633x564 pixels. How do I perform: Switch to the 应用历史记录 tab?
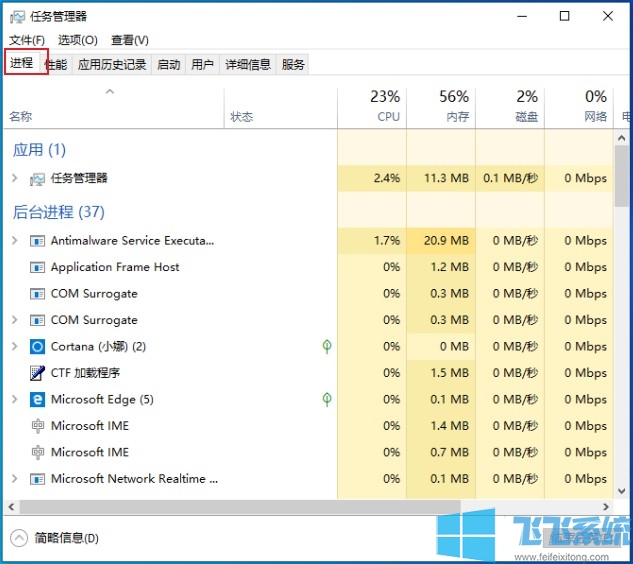[112, 64]
